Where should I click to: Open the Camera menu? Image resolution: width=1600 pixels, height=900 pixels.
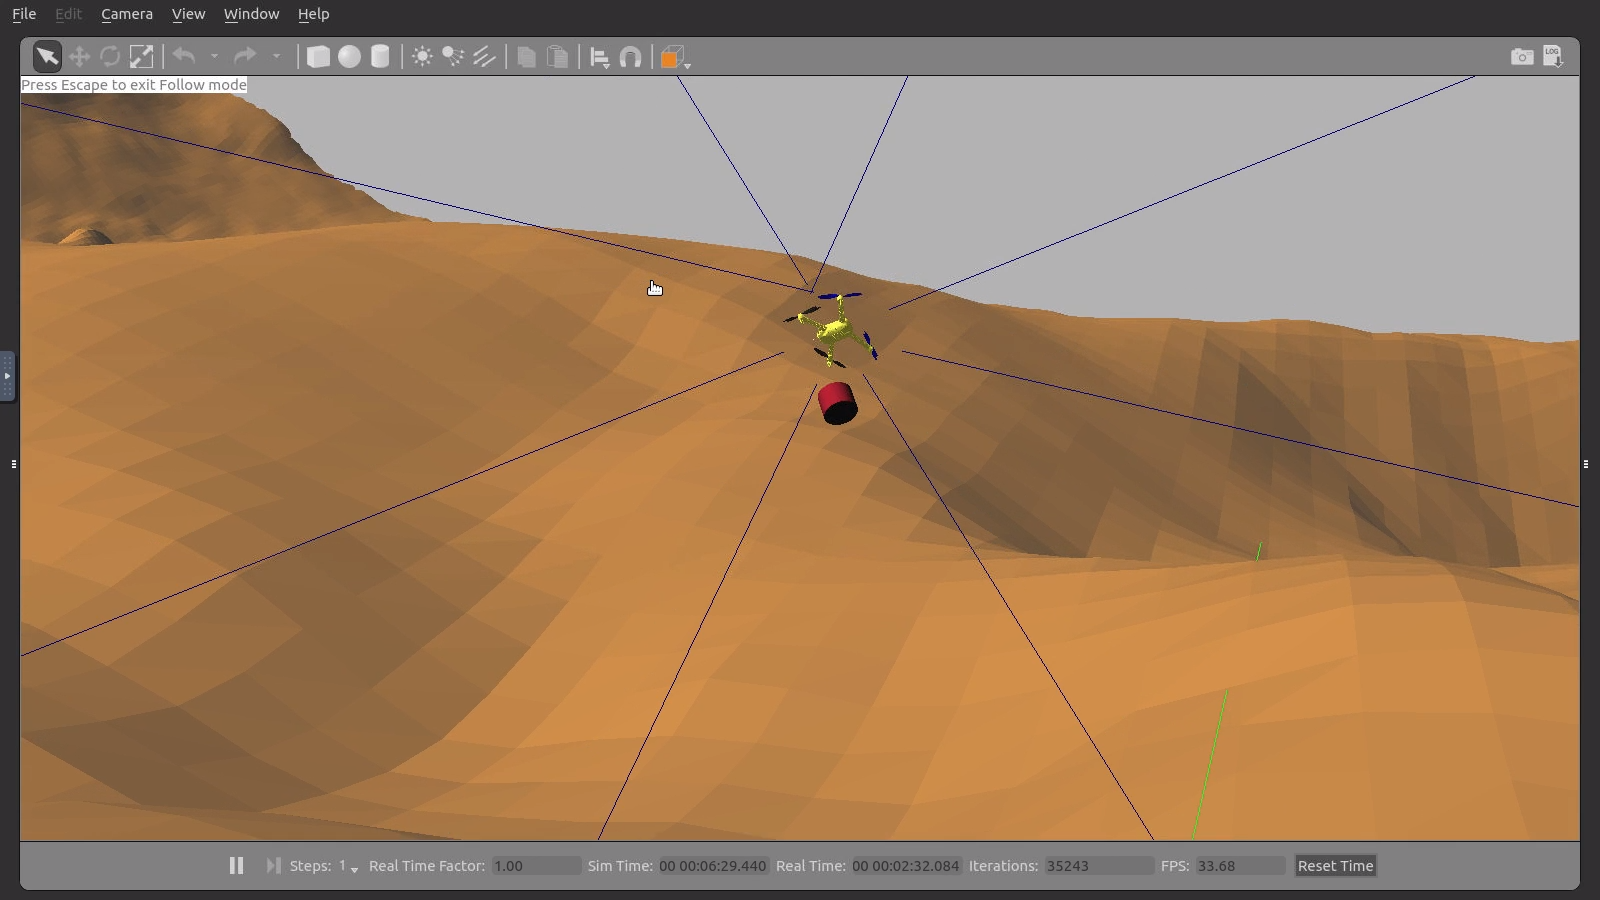[x=127, y=14]
